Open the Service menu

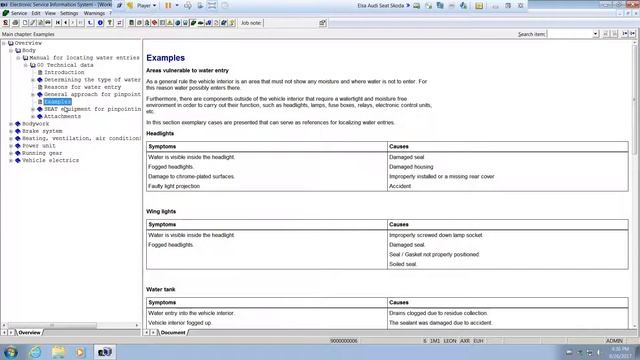[x=19, y=13]
